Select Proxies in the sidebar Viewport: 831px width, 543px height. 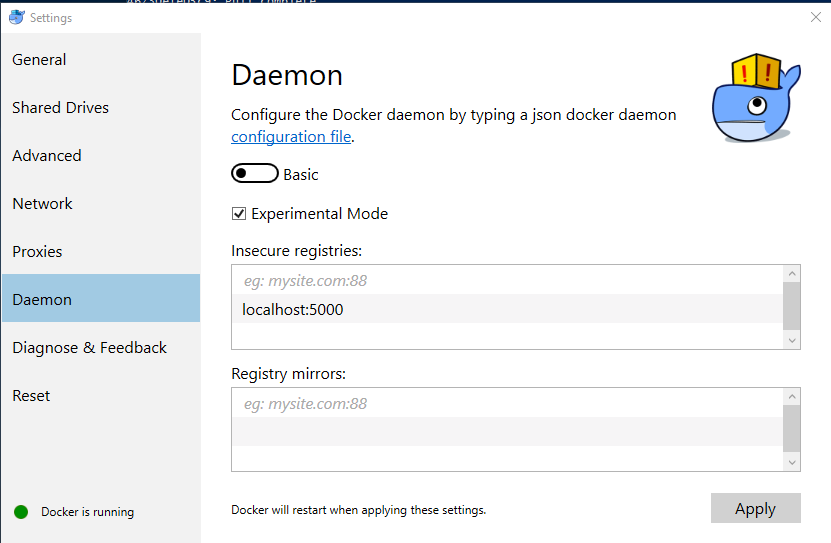38,252
